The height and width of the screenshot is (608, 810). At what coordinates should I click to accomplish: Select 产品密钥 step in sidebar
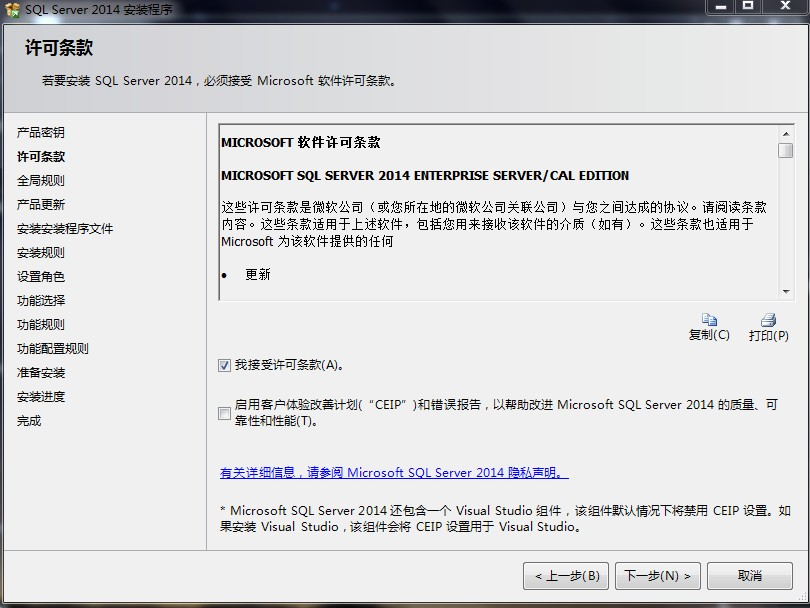41,133
